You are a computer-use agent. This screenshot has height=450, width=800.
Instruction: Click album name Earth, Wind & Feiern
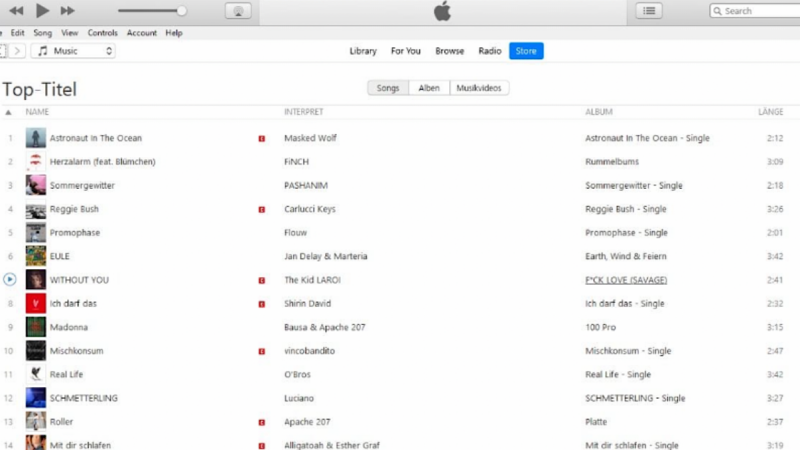[626, 256]
